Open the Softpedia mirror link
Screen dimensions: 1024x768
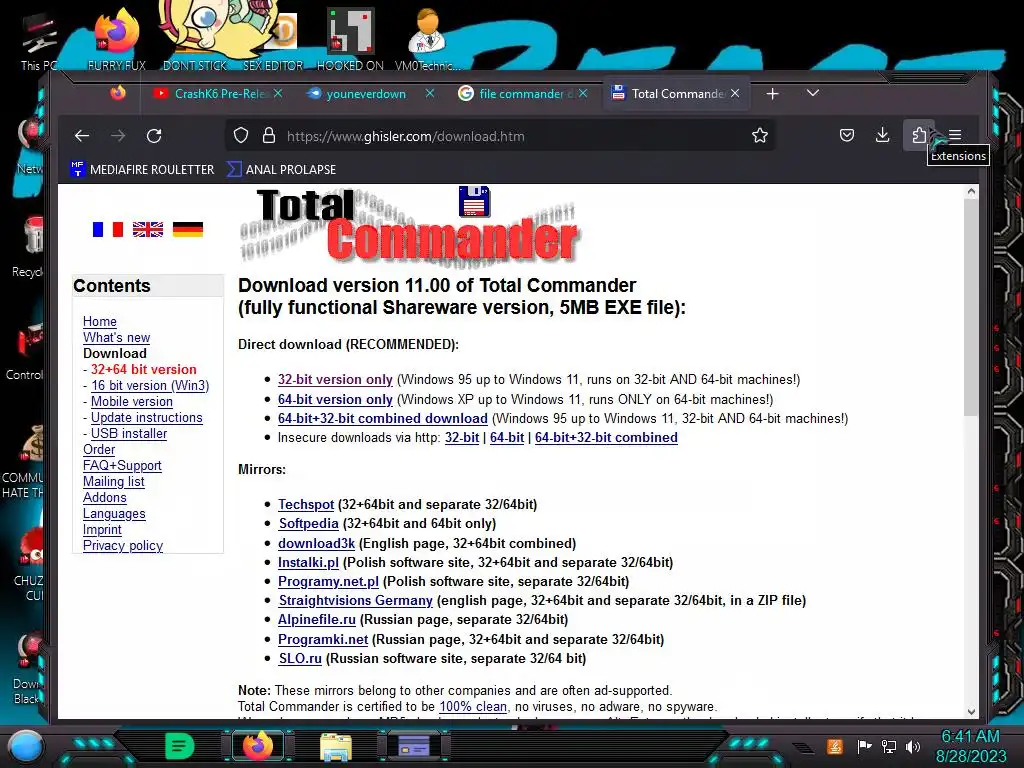[x=308, y=523]
